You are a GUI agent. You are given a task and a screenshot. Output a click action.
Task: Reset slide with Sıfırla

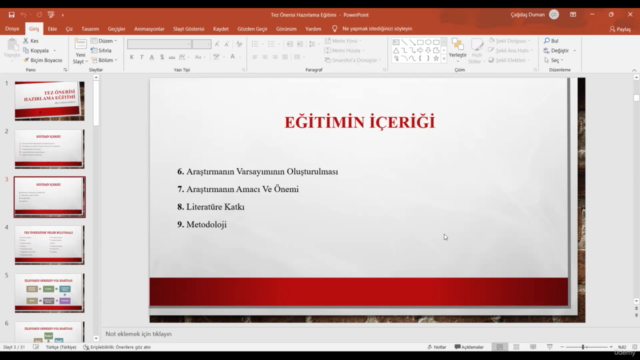pos(101,51)
